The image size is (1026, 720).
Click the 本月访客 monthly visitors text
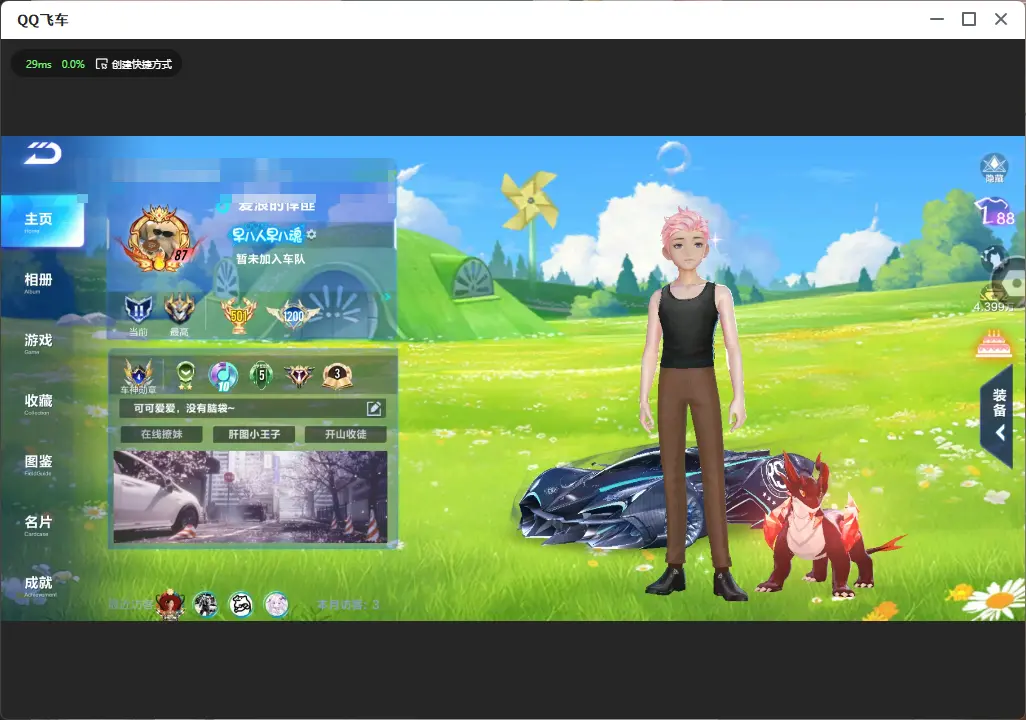pos(348,605)
